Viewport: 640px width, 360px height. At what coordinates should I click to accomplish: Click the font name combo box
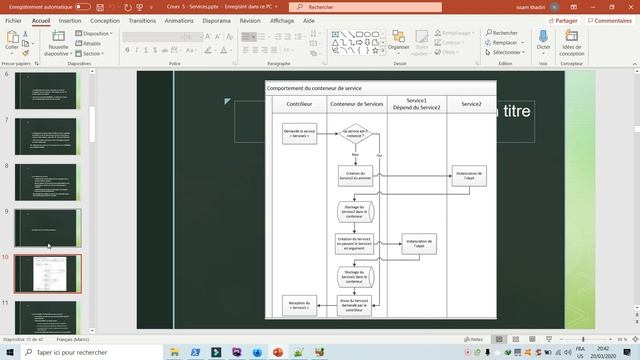[152, 37]
